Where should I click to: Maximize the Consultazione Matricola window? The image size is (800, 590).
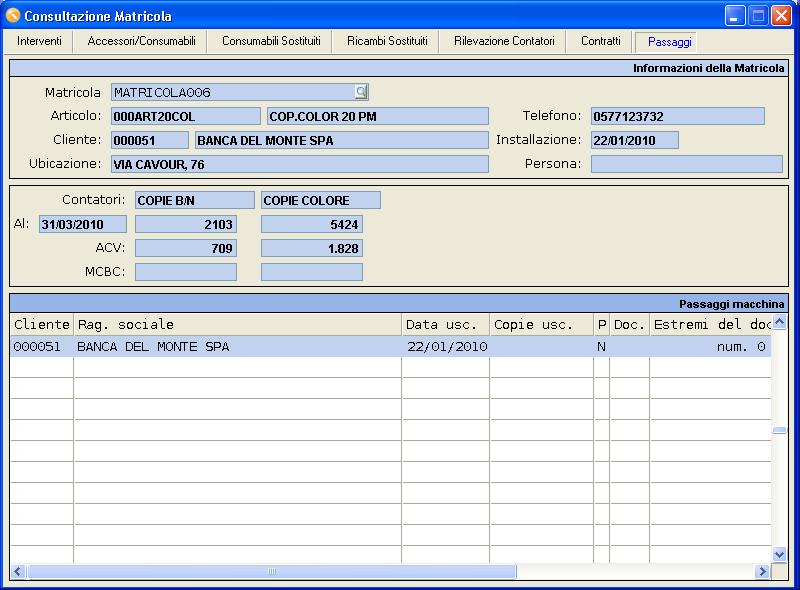pos(758,16)
